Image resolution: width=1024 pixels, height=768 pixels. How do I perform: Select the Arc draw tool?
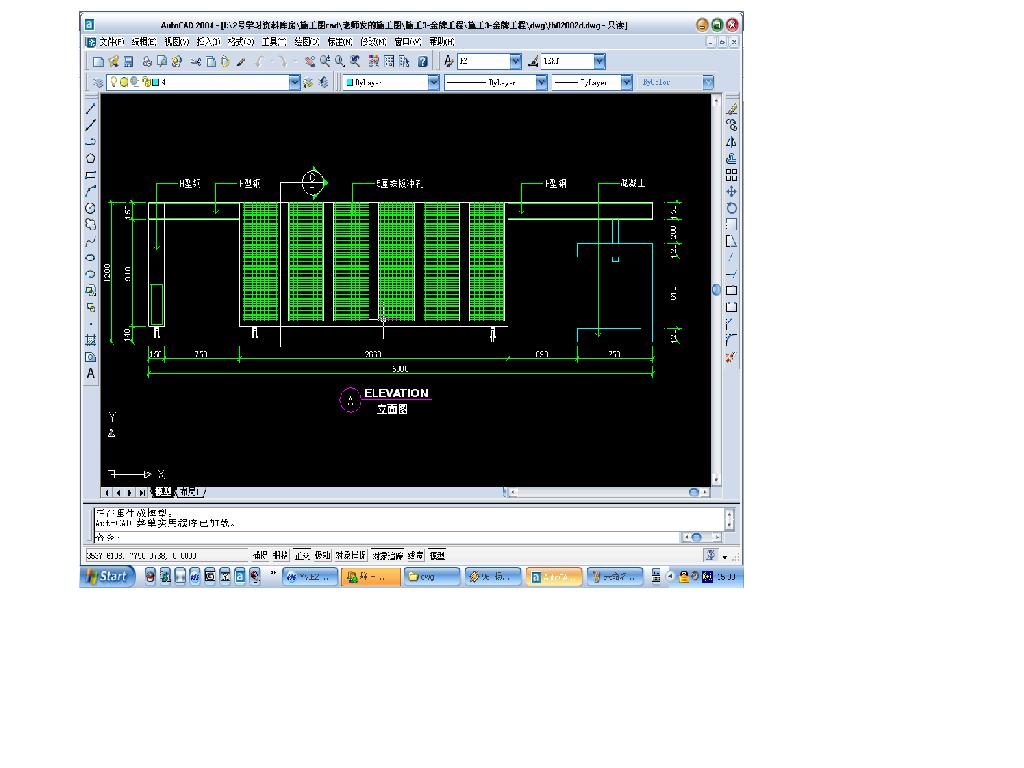coord(91,191)
